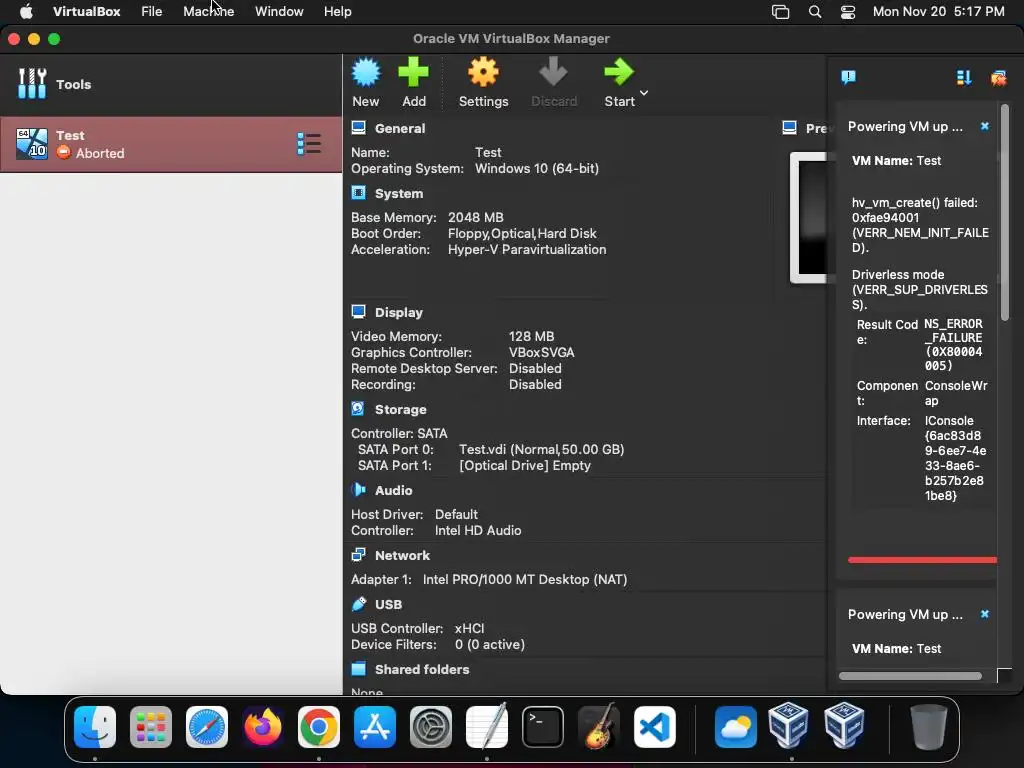Click the notification center exclamation icon
Image resolution: width=1024 pixels, height=768 pixels.
[848, 78]
